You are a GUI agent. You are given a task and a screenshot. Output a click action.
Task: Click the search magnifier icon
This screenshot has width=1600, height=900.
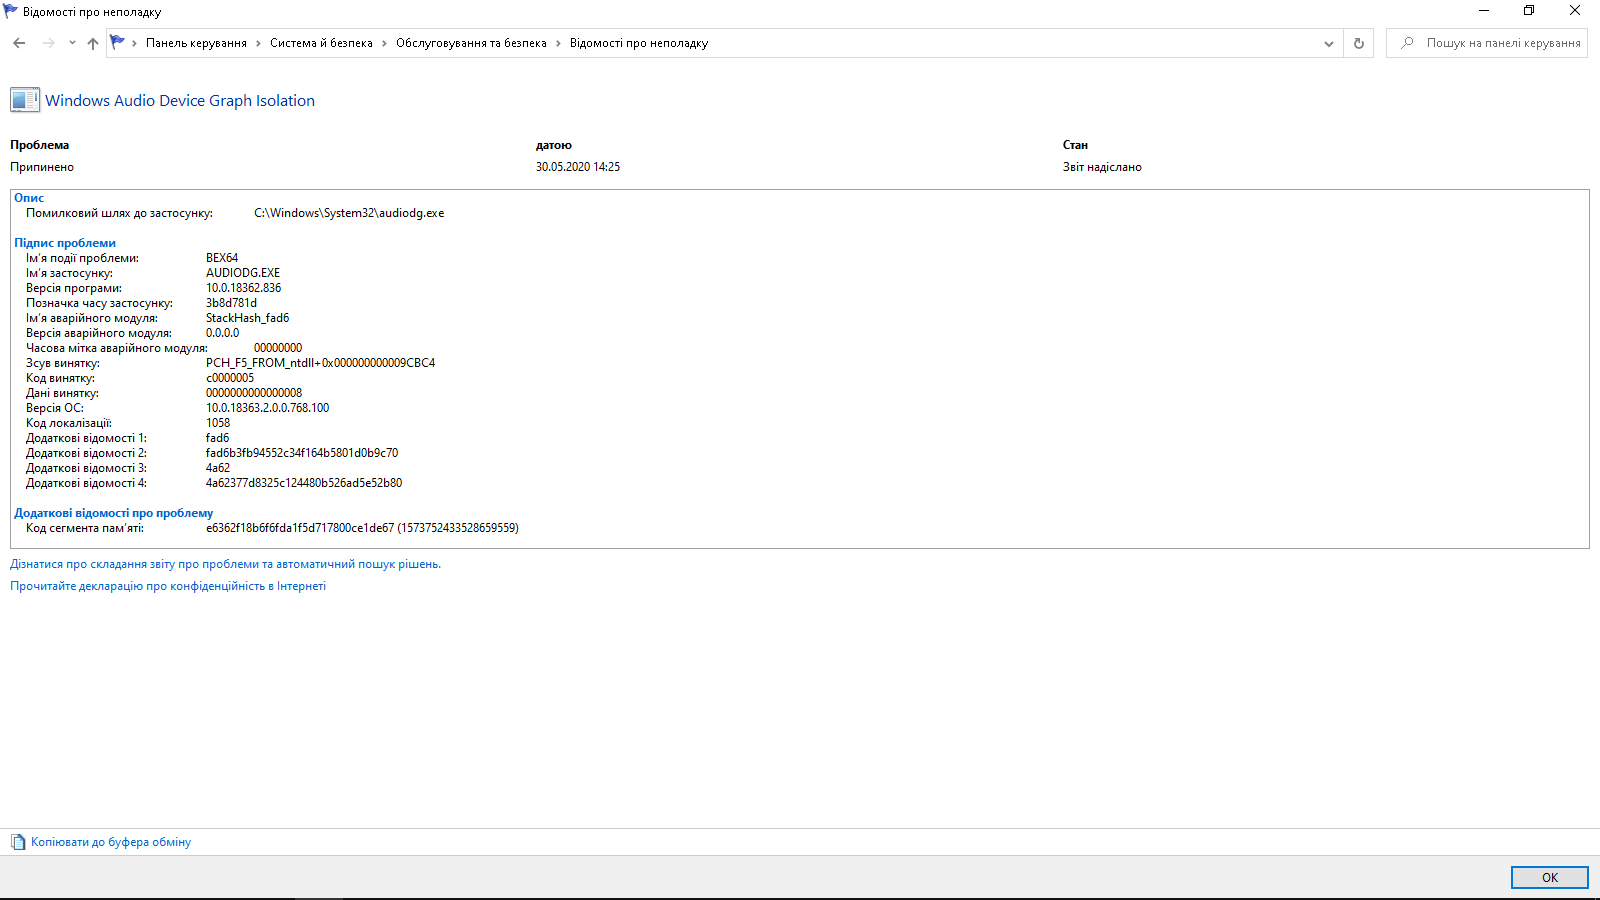tap(1407, 43)
